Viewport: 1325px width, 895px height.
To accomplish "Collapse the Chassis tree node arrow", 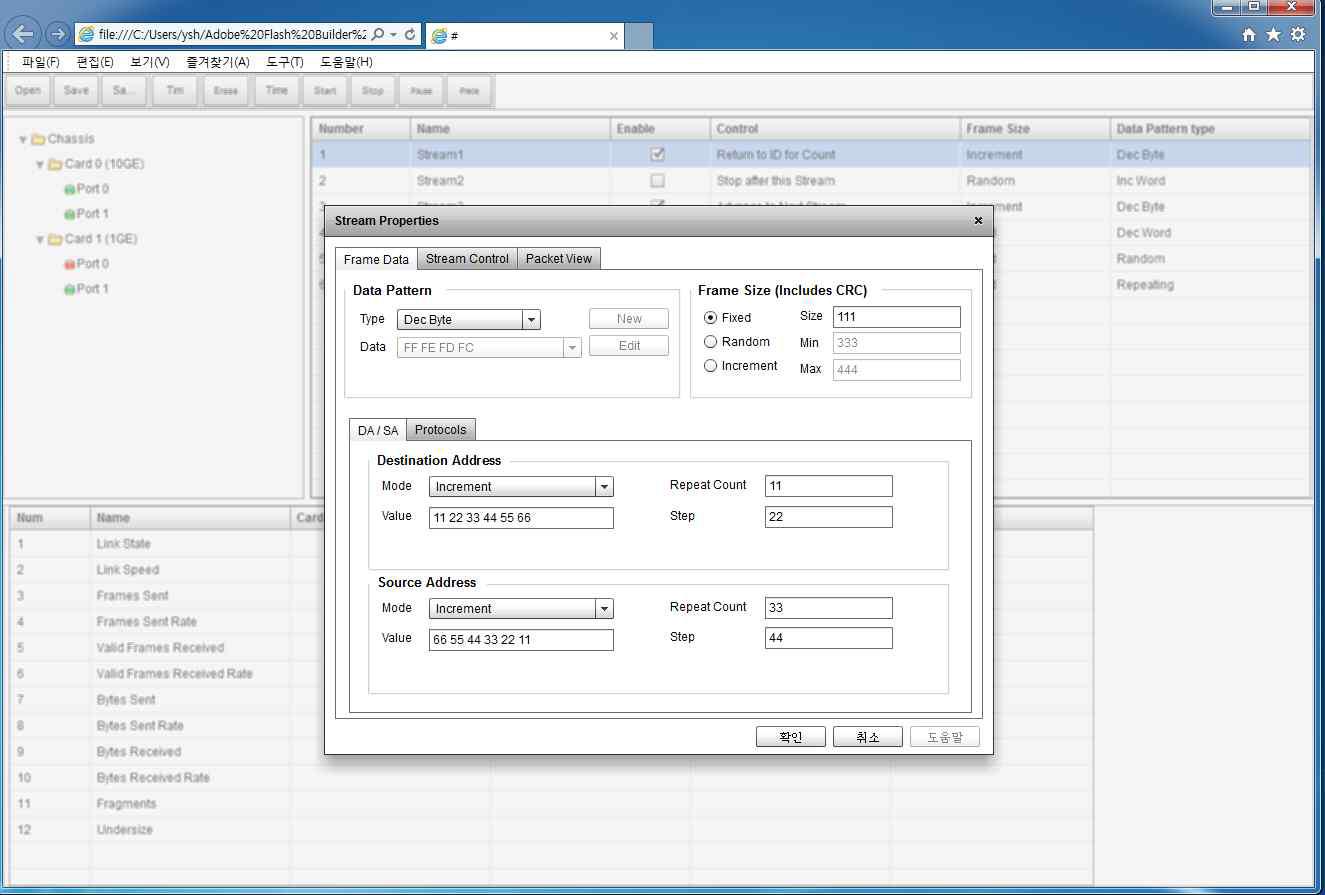I will click(23, 140).
